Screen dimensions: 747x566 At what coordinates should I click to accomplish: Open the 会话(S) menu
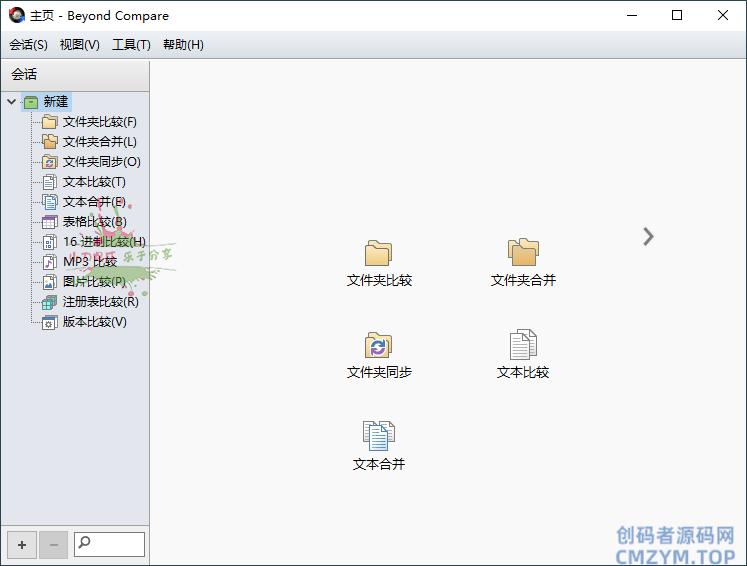(x=28, y=45)
